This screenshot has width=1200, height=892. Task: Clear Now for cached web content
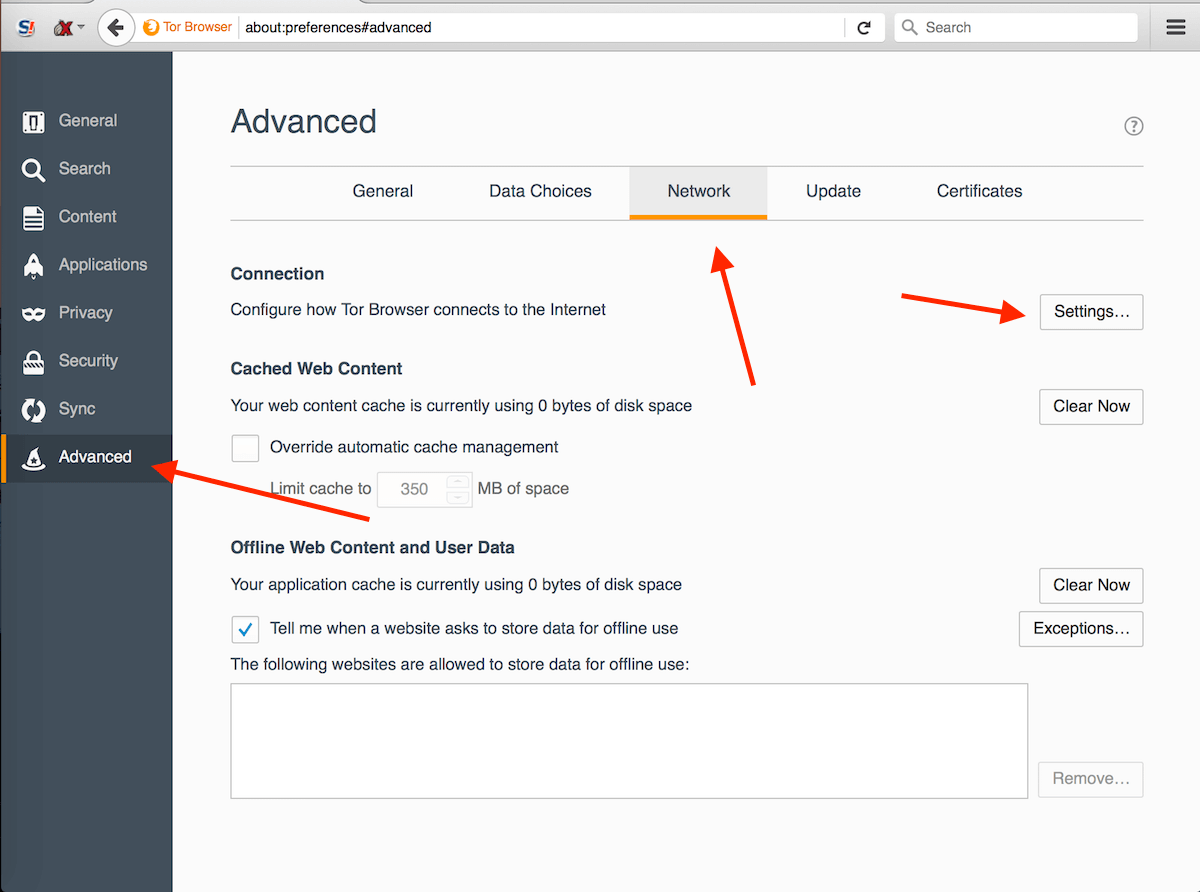tap(1091, 407)
